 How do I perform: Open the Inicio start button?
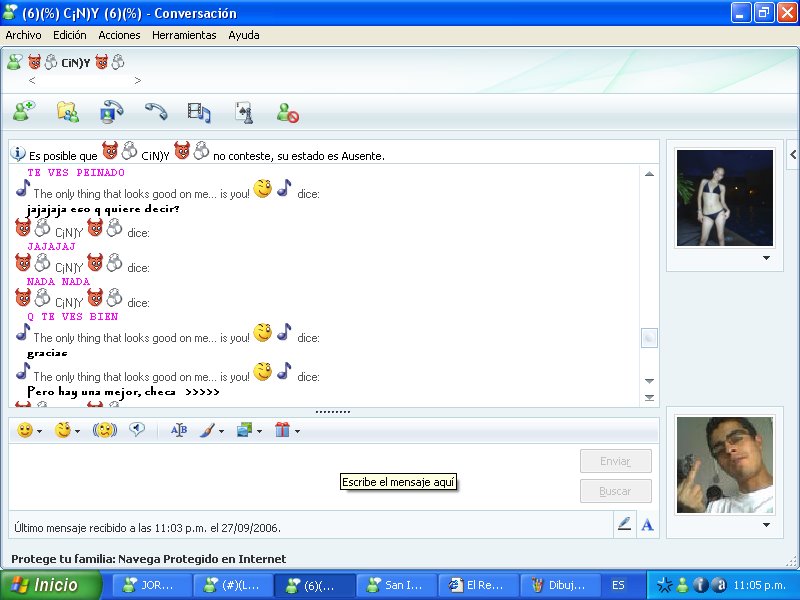(51, 585)
